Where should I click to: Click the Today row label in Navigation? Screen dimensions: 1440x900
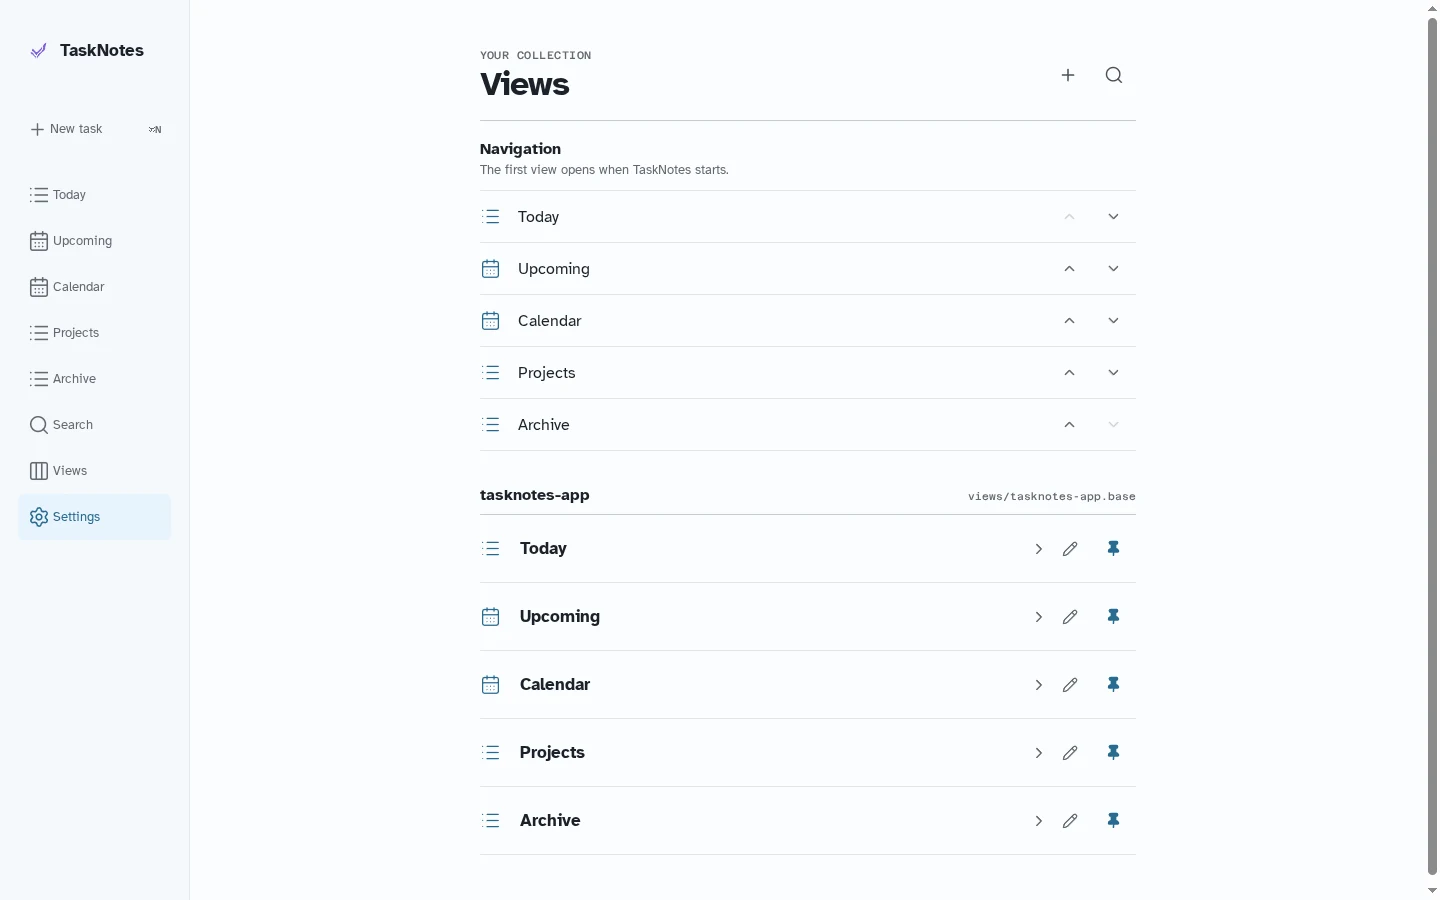[x=538, y=217]
